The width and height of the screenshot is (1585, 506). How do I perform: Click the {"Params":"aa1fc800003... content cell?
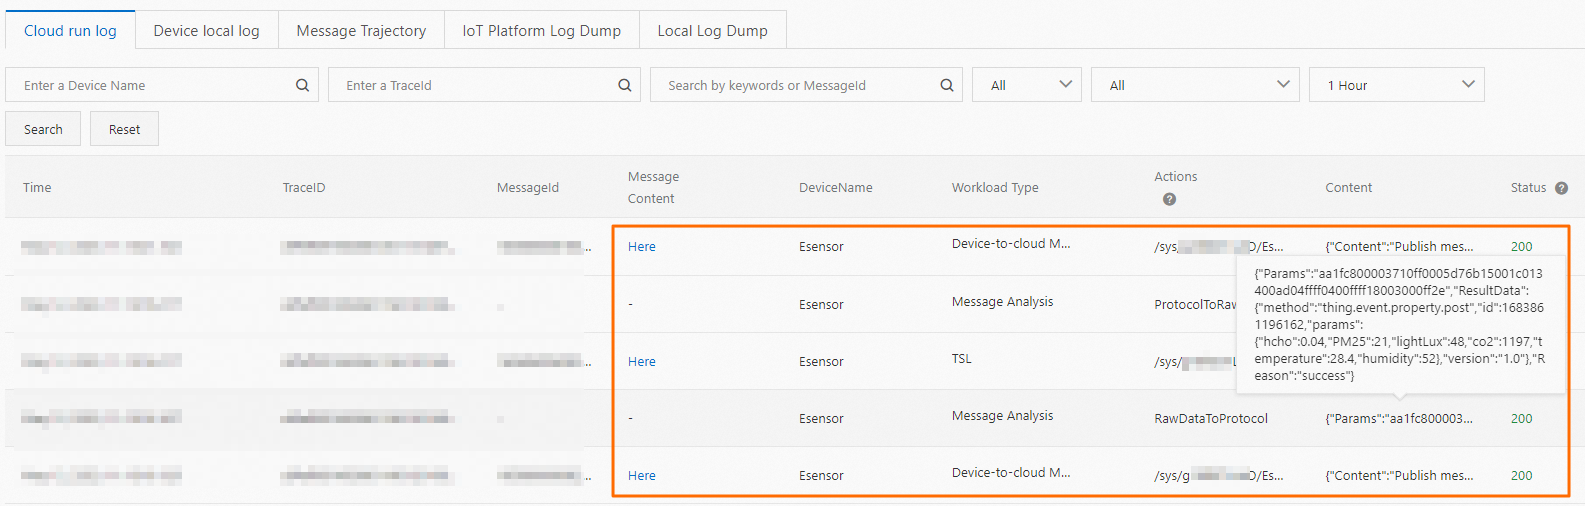pos(1399,419)
